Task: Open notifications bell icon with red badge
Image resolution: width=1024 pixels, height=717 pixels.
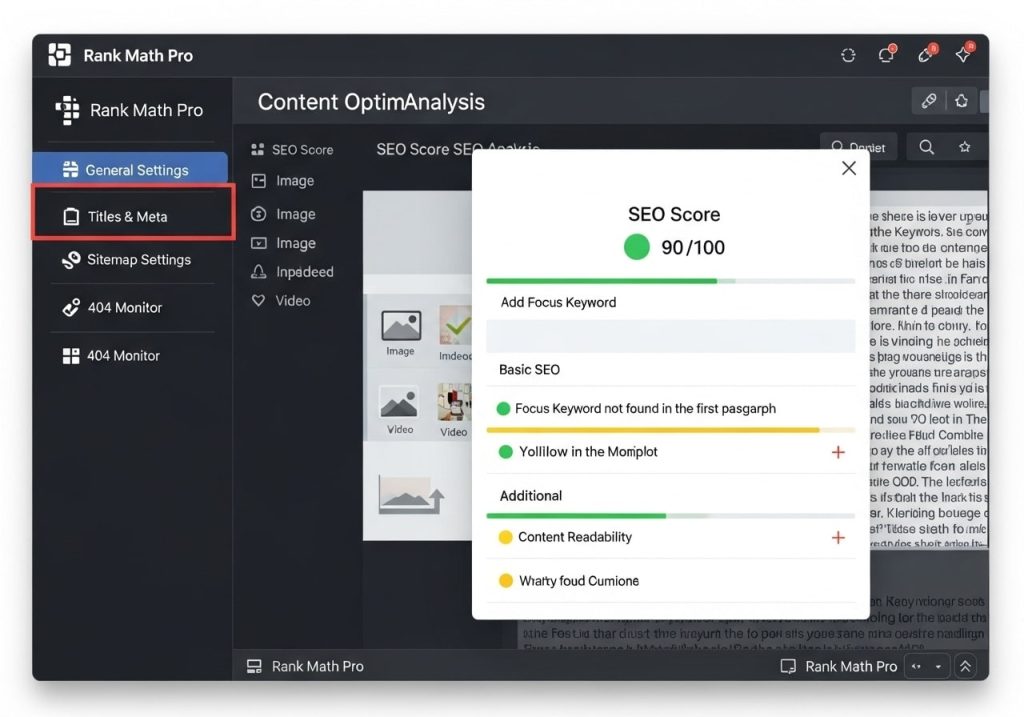Action: pyautogui.click(x=888, y=54)
